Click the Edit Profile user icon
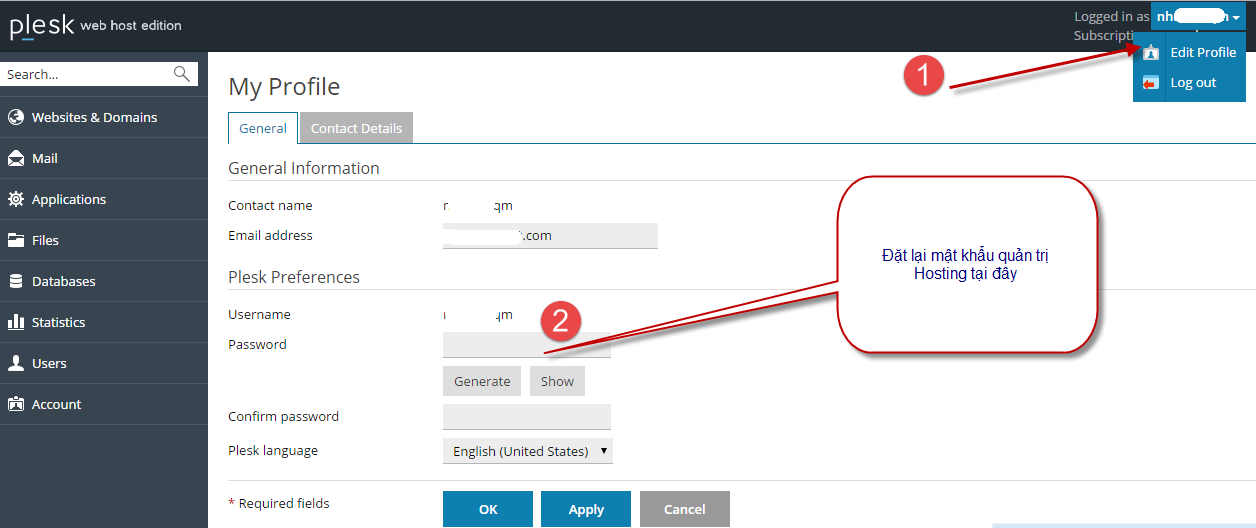Viewport: 1256px width, 528px height. 1151,53
